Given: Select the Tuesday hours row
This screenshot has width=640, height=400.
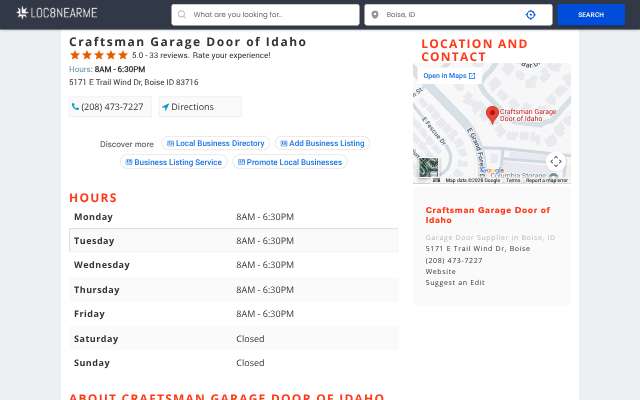Looking at the screenshot, I should (x=233, y=241).
